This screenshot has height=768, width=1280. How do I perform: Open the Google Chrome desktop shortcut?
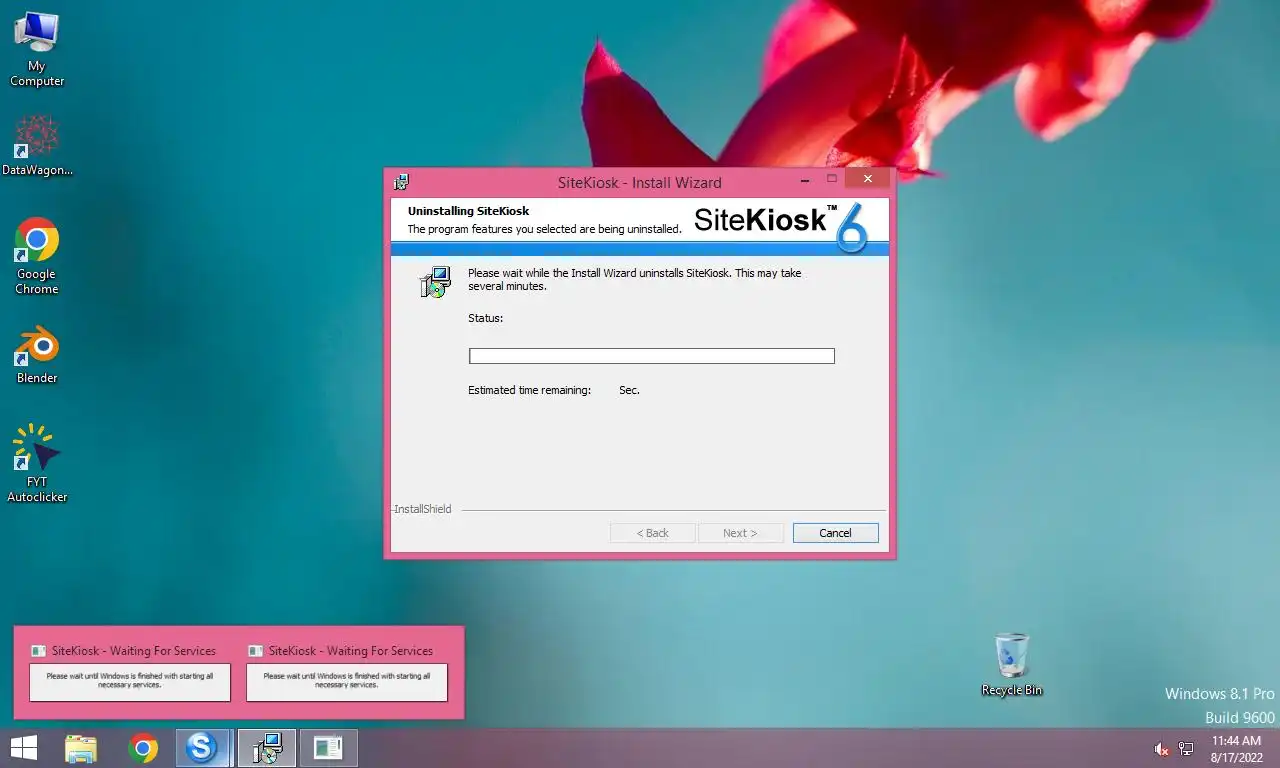click(x=37, y=256)
